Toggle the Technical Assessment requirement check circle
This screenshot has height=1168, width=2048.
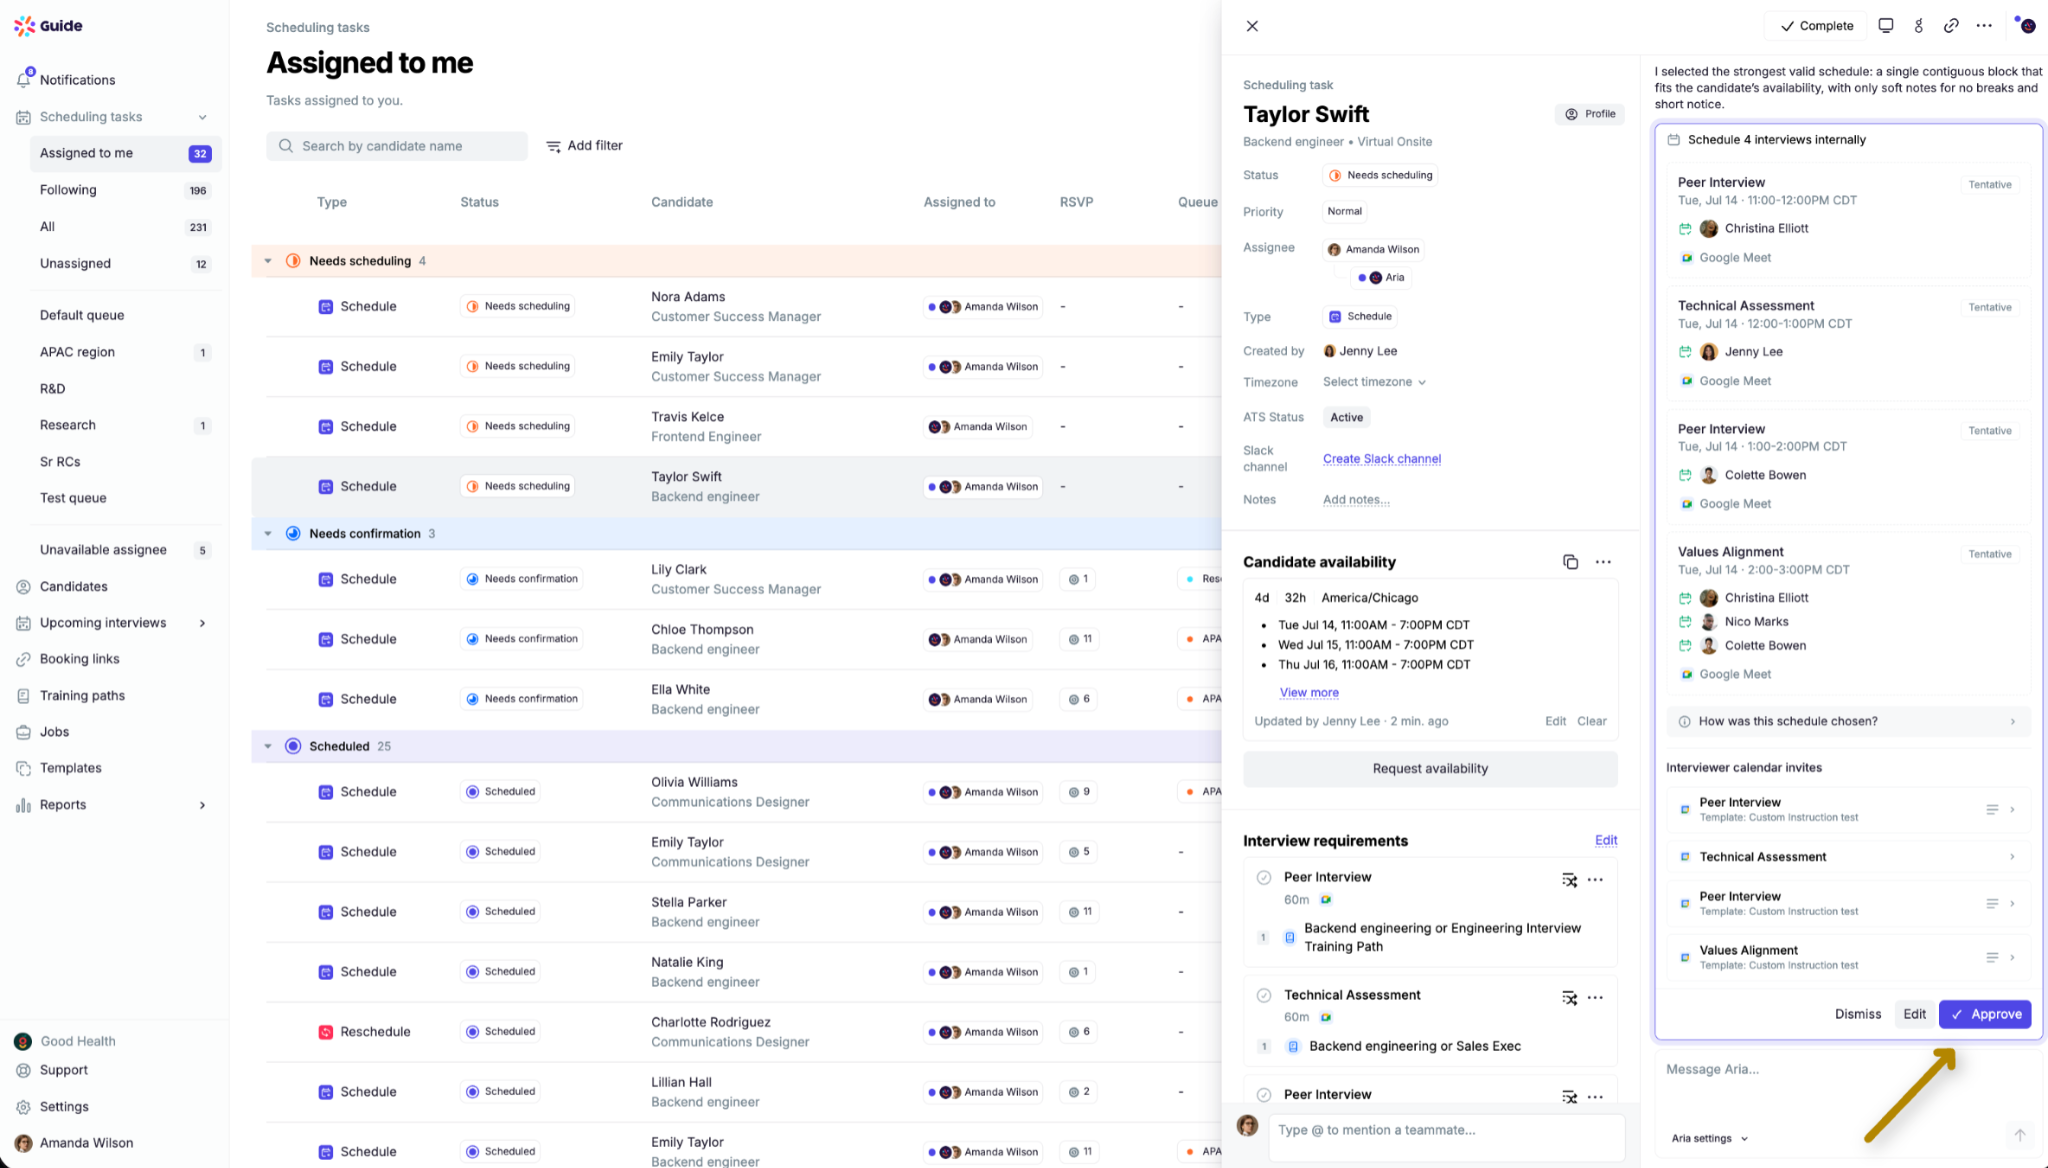pos(1264,995)
